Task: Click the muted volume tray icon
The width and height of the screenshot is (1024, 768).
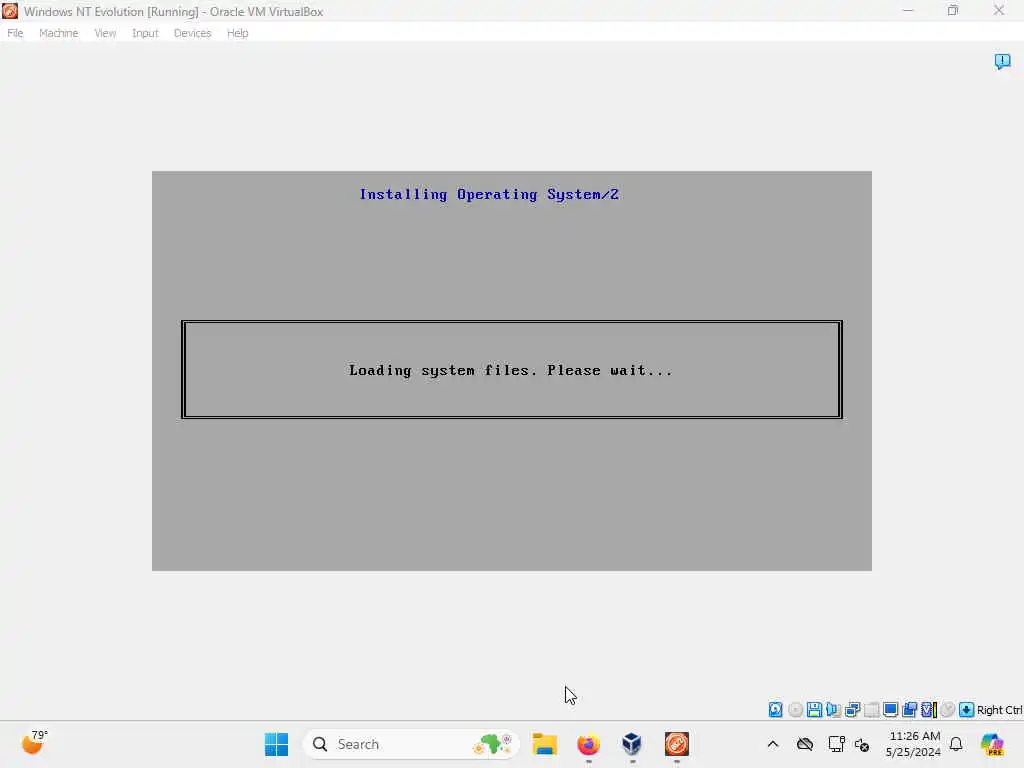Action: (x=862, y=744)
